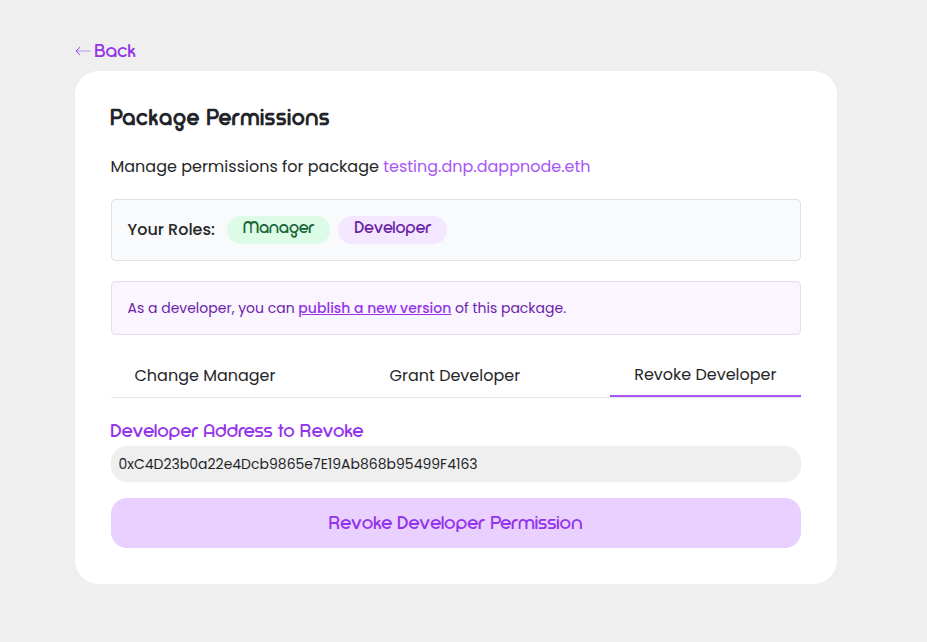Click the Developer Address to Revoke input field

pos(455,464)
